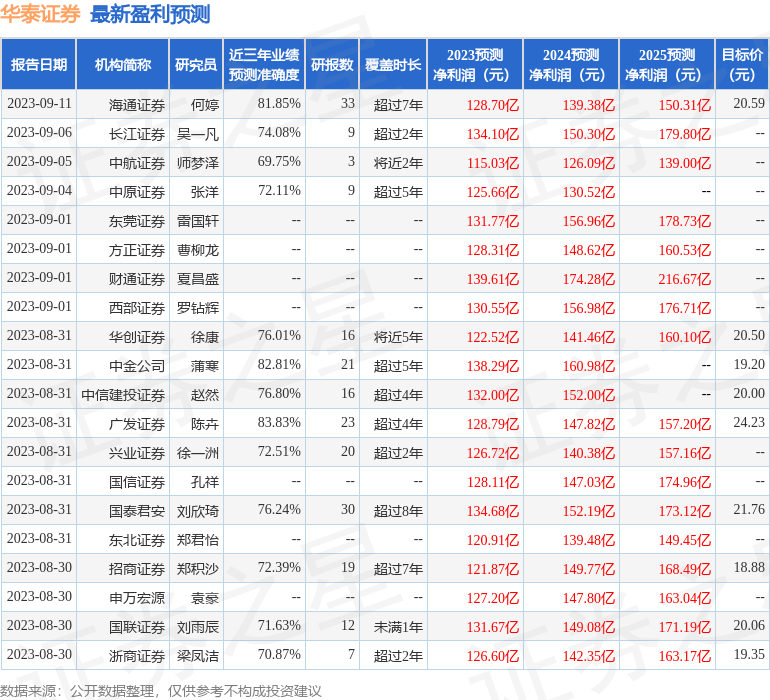Viewport: 770px width, 700px height.
Task: Click 2025 profit 216.67亿
Action: coord(685,279)
